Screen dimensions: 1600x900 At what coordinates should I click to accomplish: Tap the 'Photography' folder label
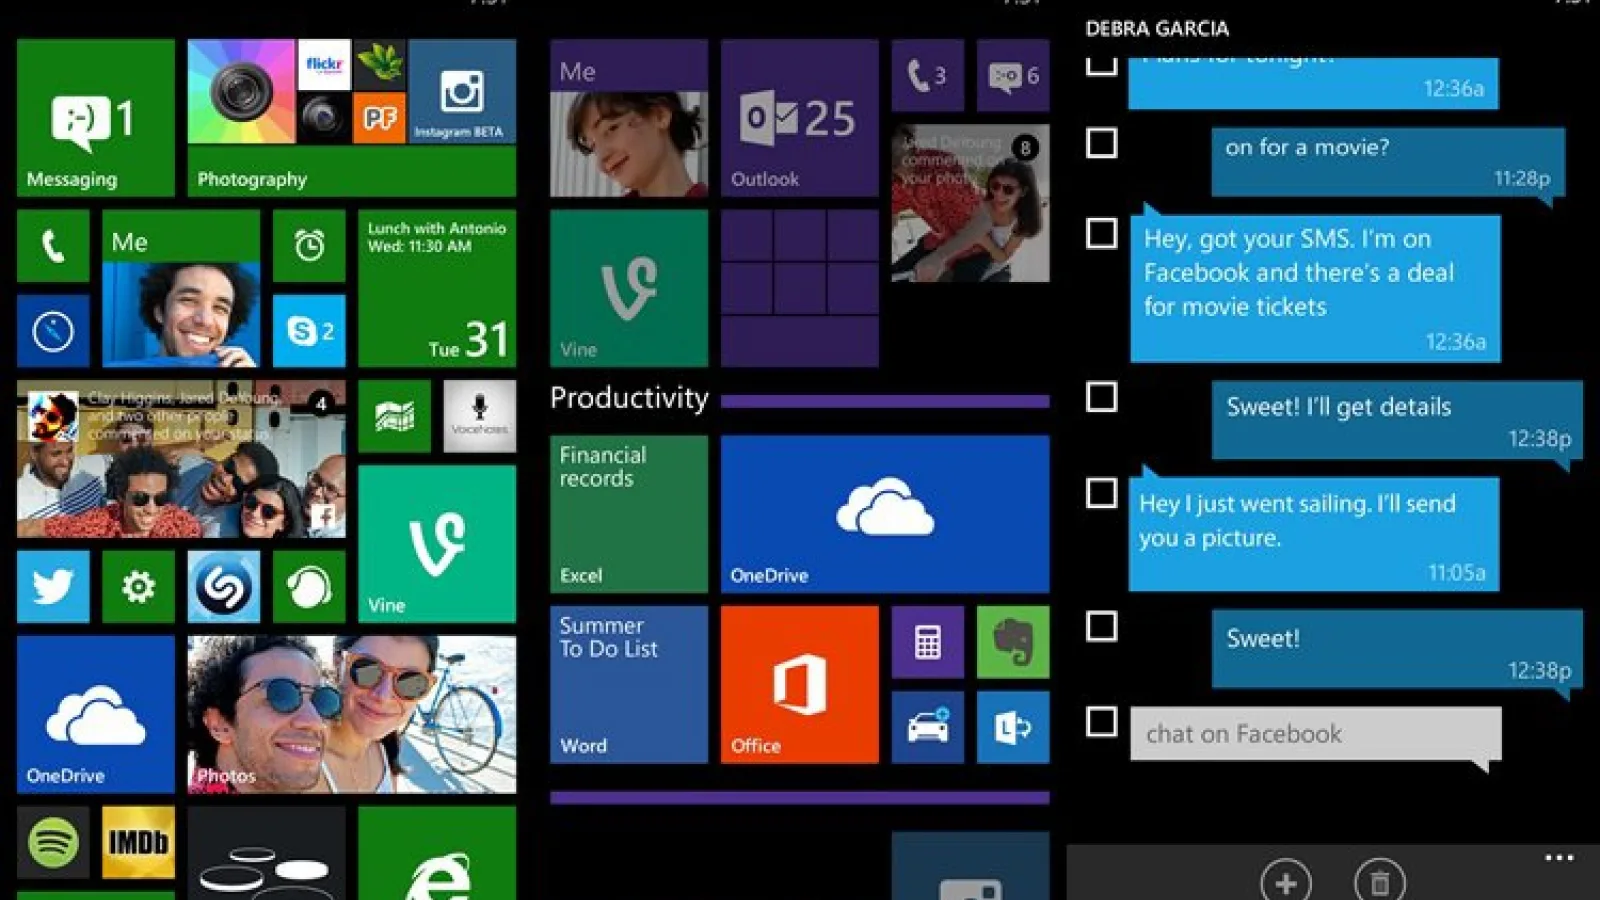[x=252, y=179]
